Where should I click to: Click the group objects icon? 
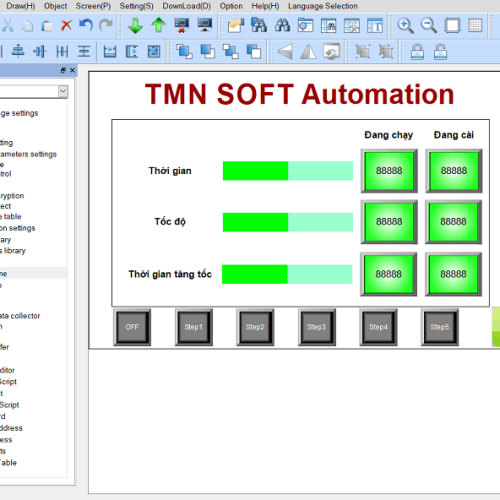tap(363, 52)
